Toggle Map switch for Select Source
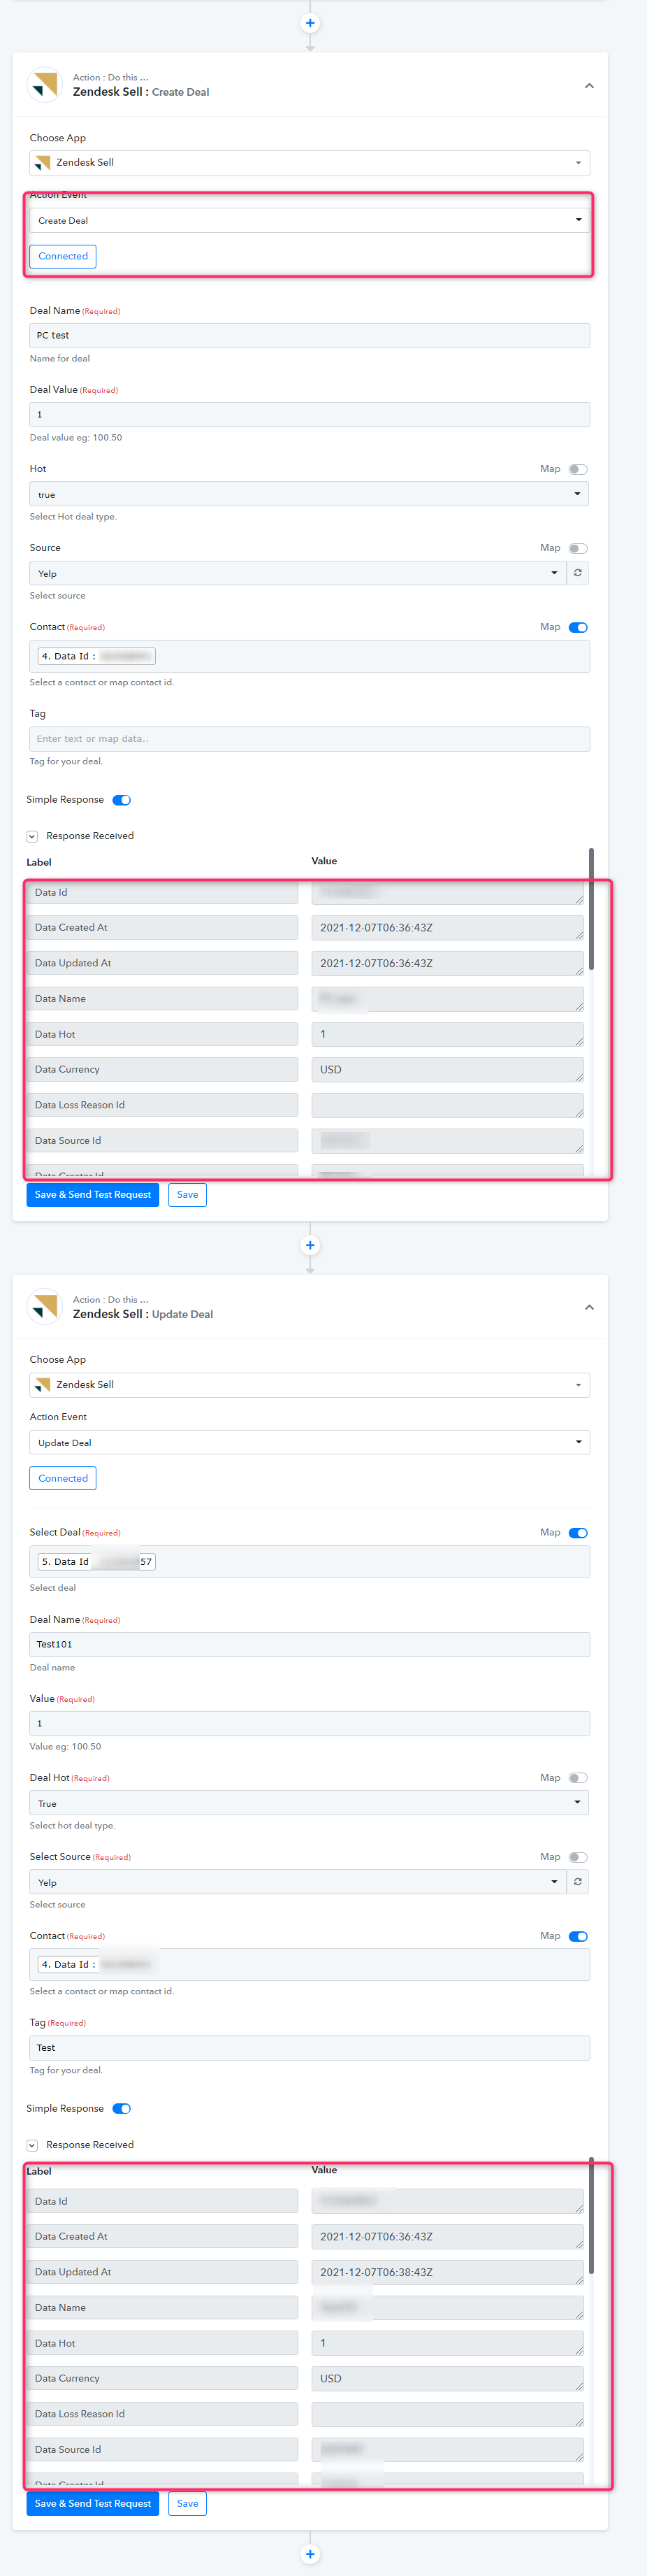 click(x=578, y=1857)
